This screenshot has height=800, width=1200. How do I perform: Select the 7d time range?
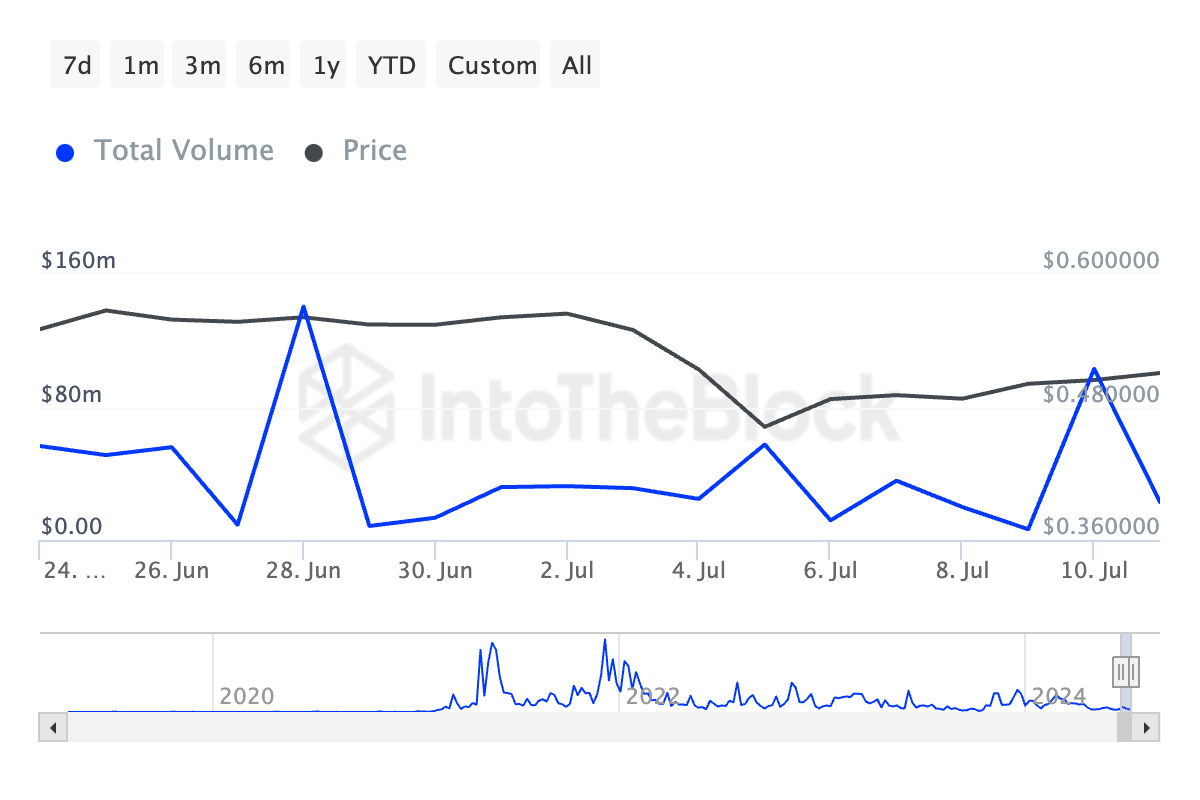[76, 65]
